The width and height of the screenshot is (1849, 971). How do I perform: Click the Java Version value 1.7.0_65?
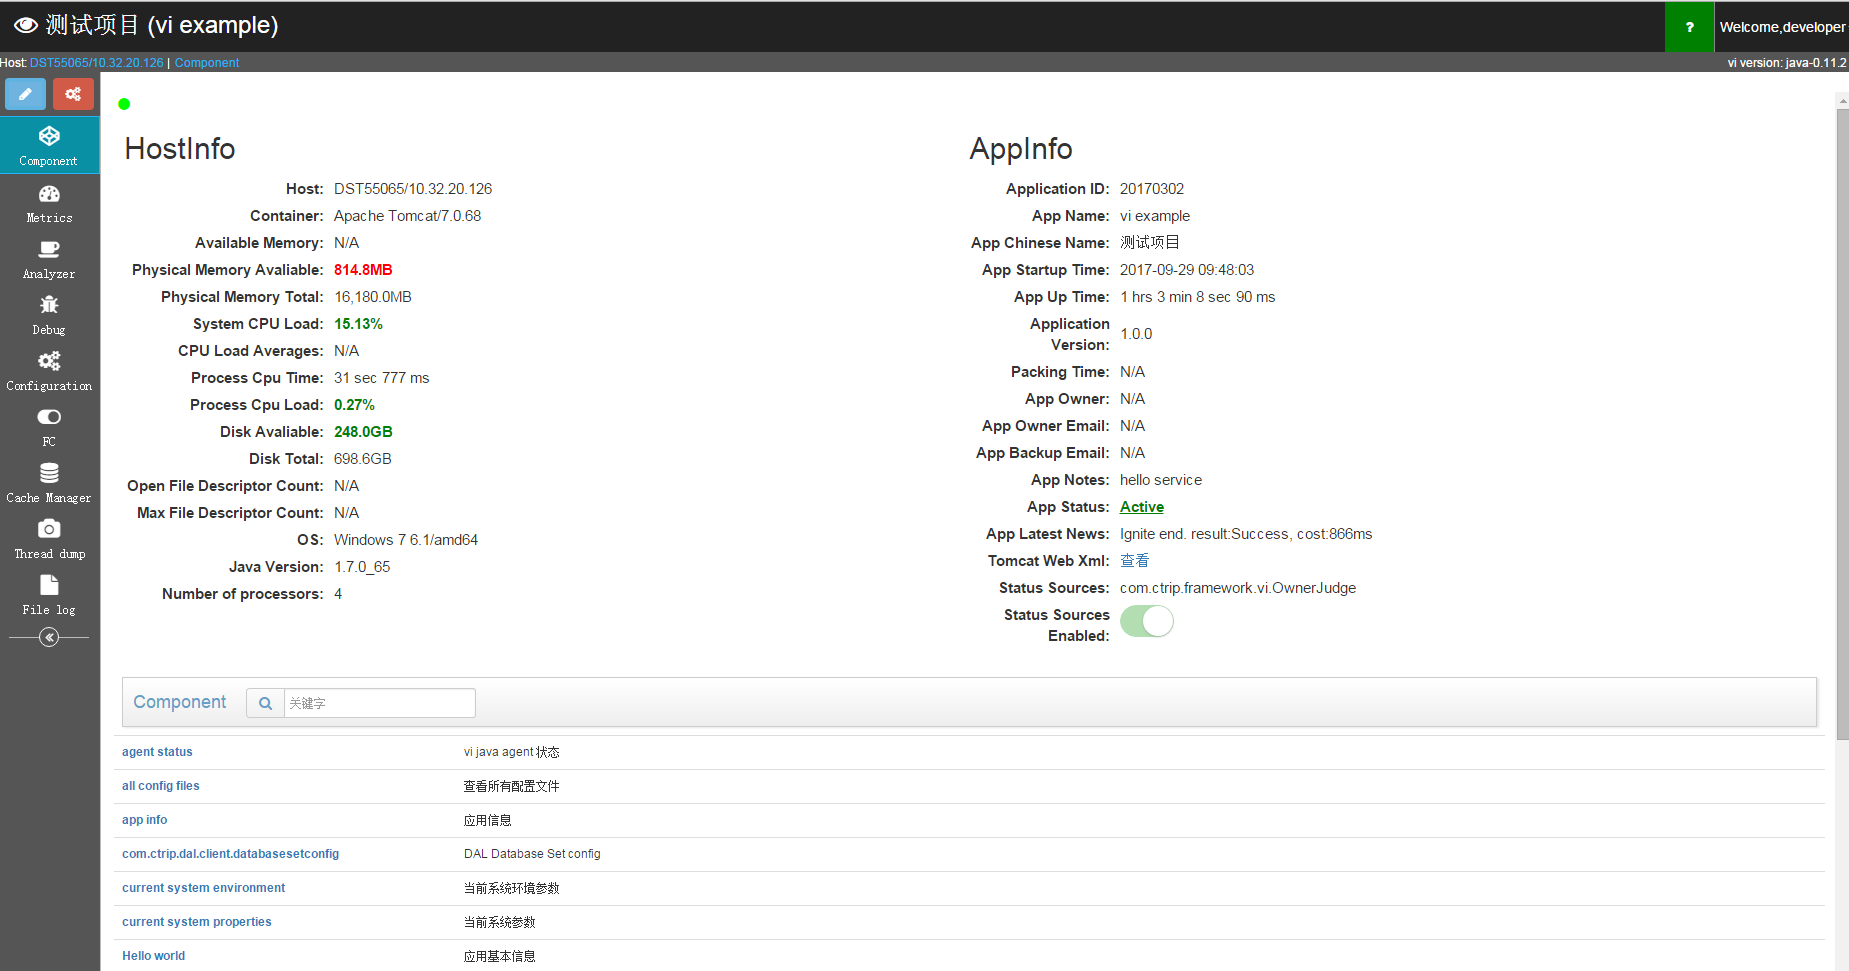coord(362,567)
